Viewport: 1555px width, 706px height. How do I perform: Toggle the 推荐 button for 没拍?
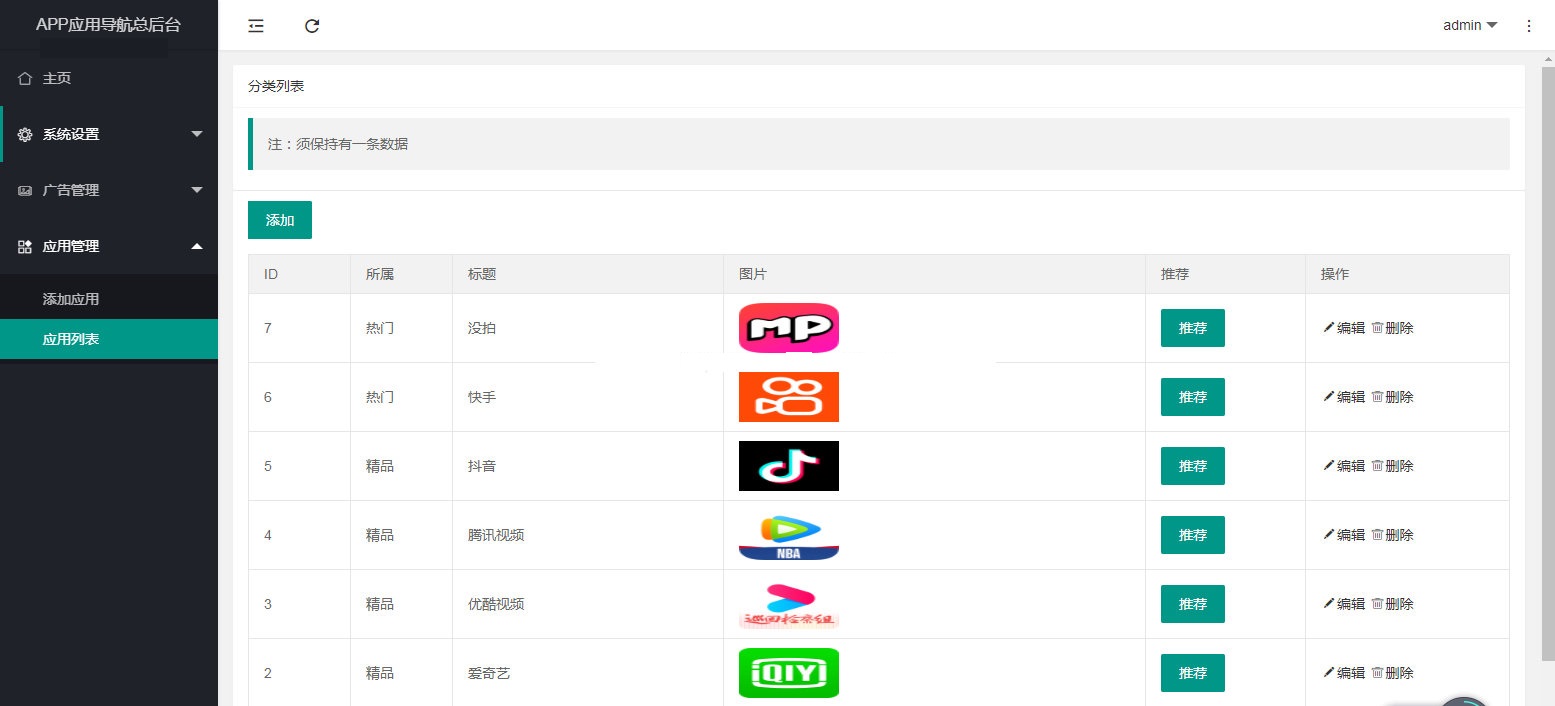pos(1192,328)
